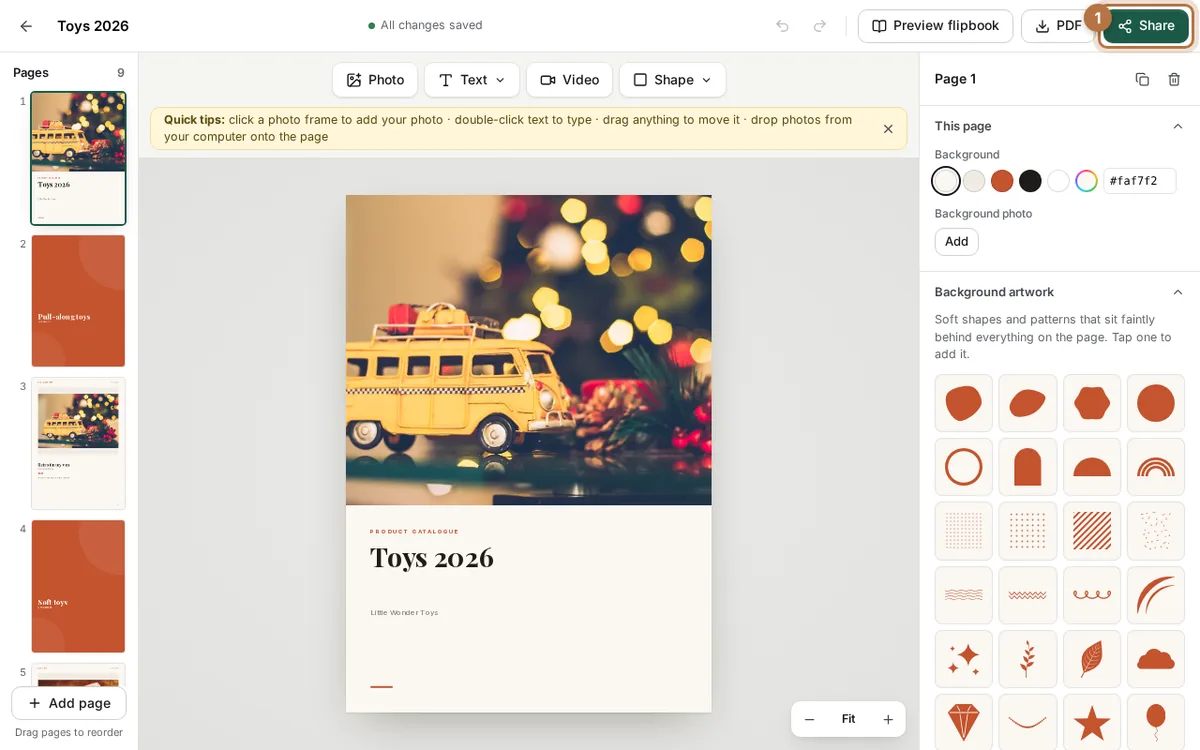Insert a Photo from the toolbar

[x=375, y=80]
